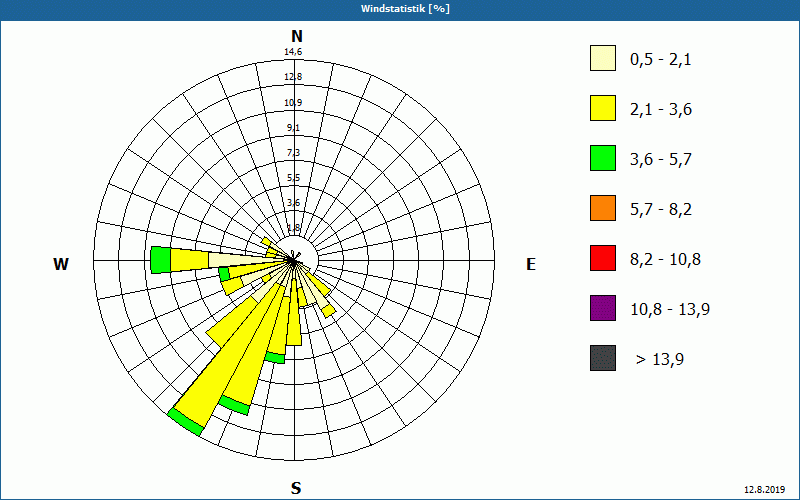Click the radial axis value 14,6
This screenshot has width=800, height=500.
click(293, 52)
